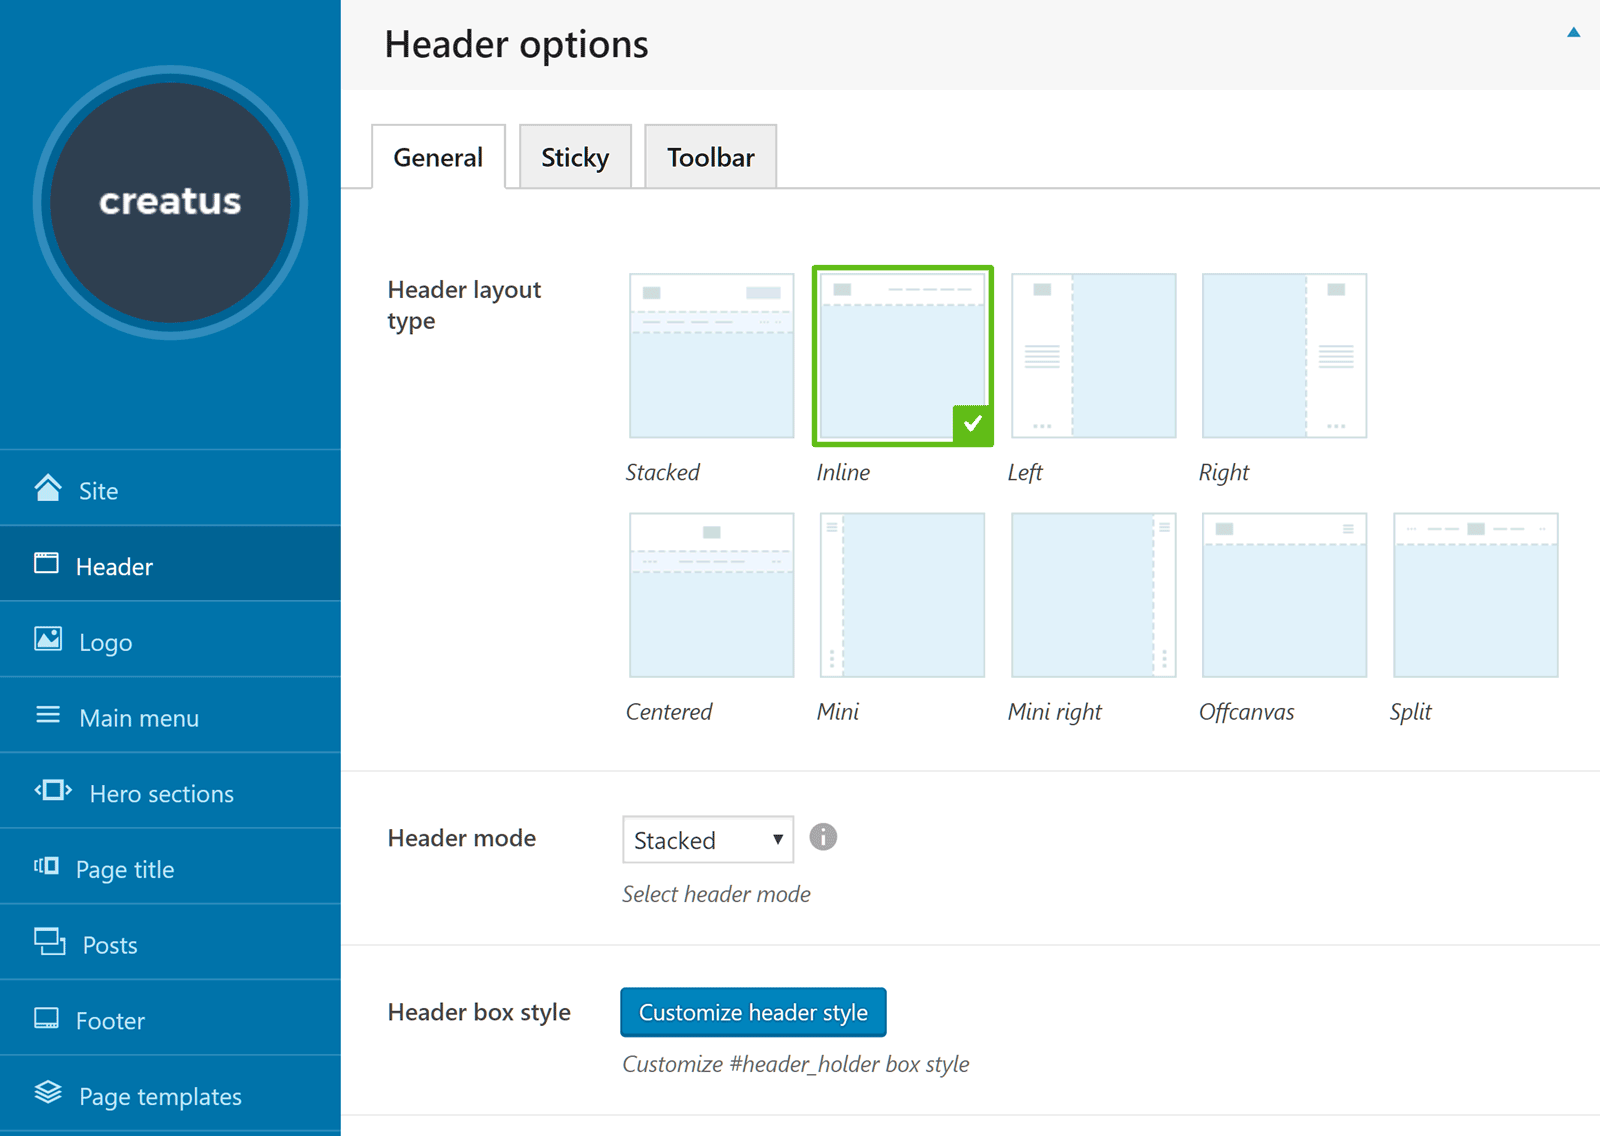The image size is (1600, 1136).
Task: Click the Hero sections slider icon
Action: click(53, 790)
